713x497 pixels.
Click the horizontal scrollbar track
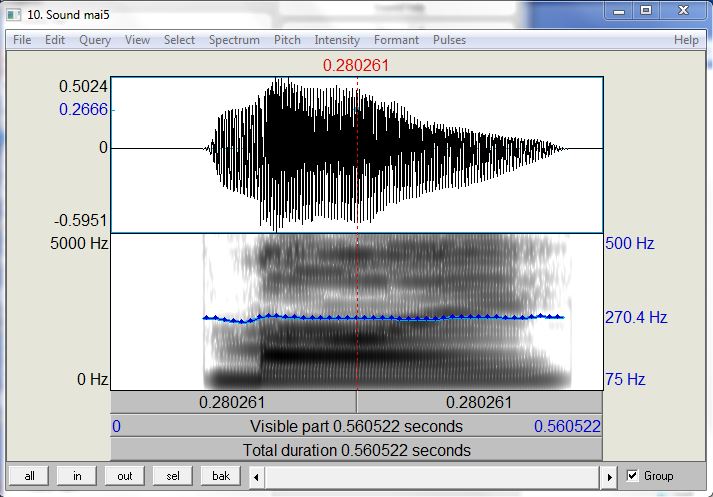[x=433, y=477]
